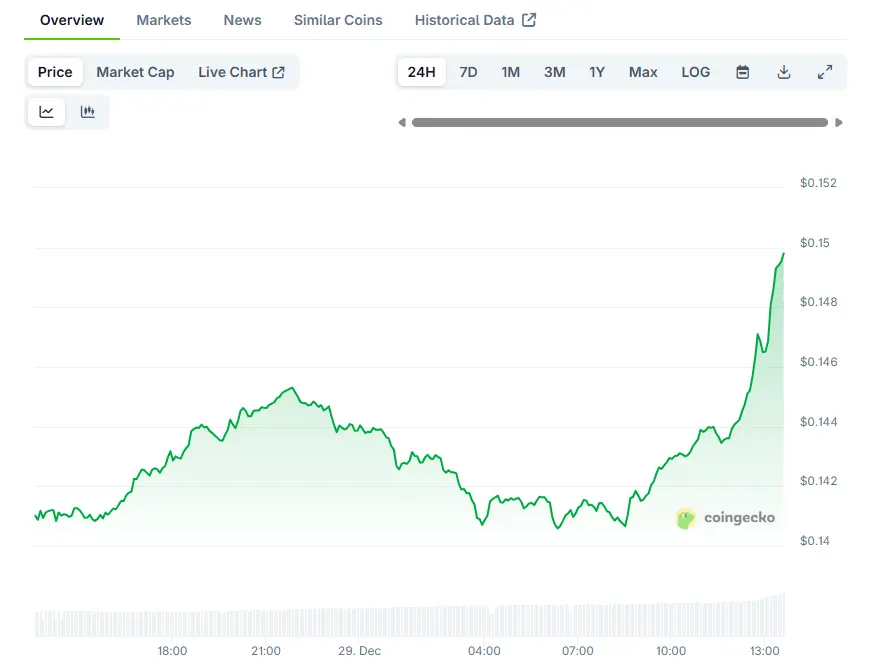
Task: Click the 04:00 time axis label
Action: coord(484,651)
